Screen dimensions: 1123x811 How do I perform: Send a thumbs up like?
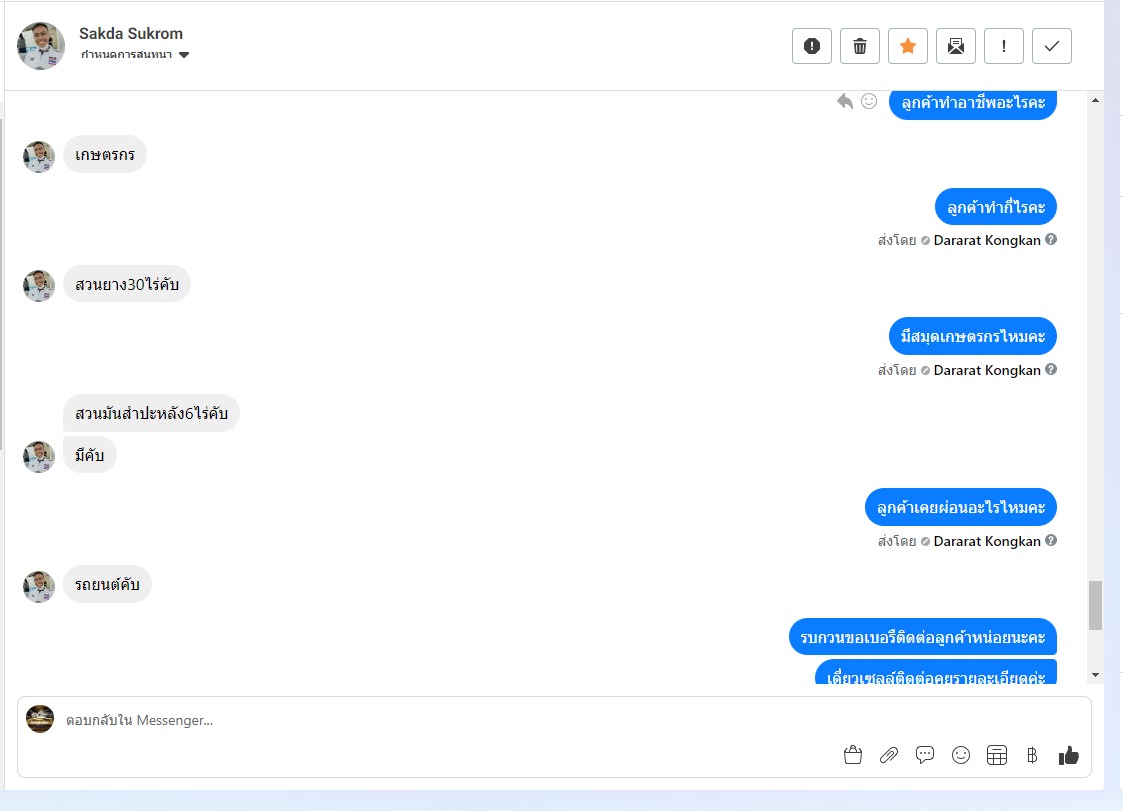[1068, 755]
